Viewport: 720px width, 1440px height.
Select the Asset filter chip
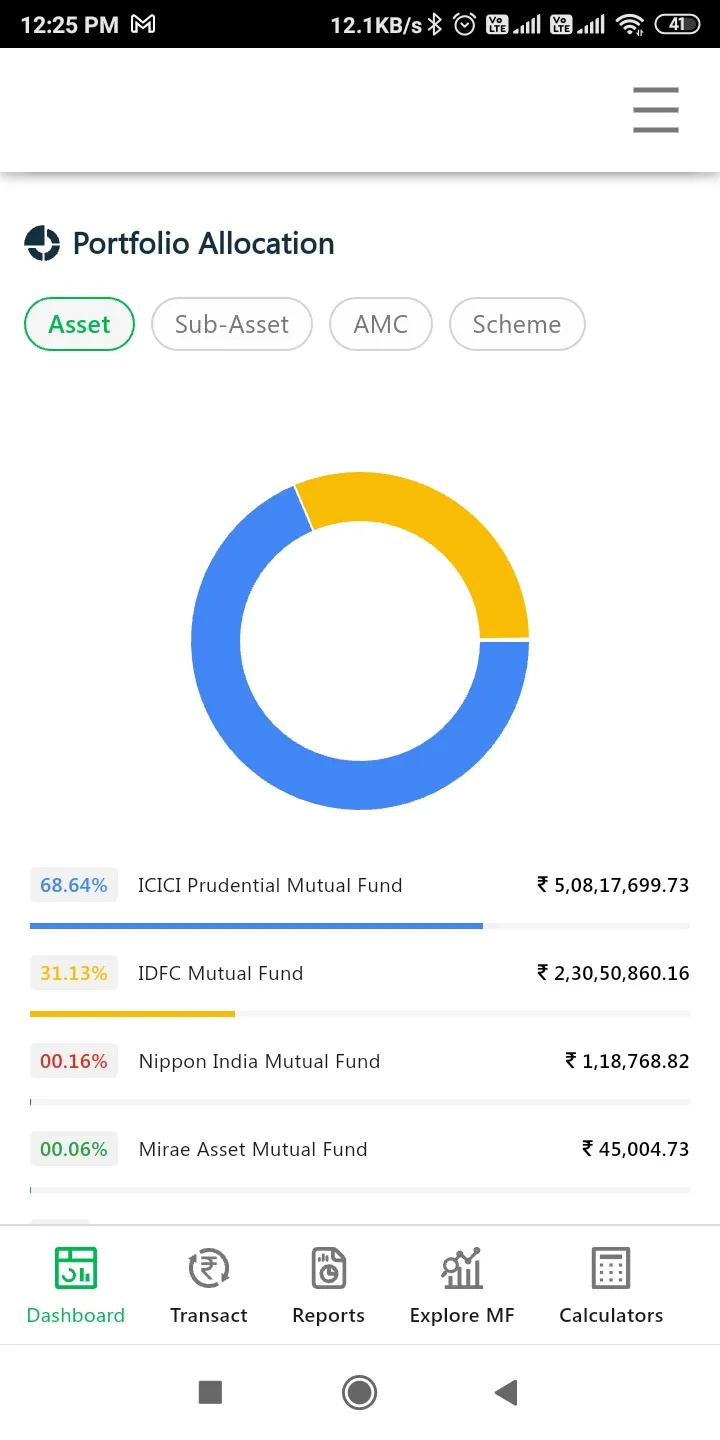79,324
